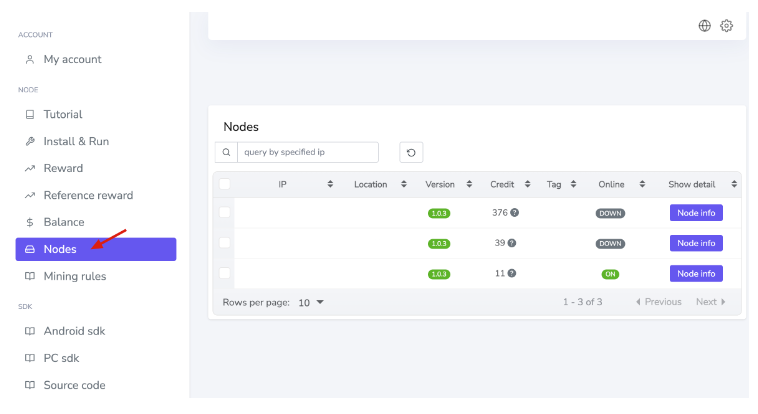Viewport: 758px width, 414px height.
Task: Tick the select-all checkbox in table header
Action: [x=225, y=184]
